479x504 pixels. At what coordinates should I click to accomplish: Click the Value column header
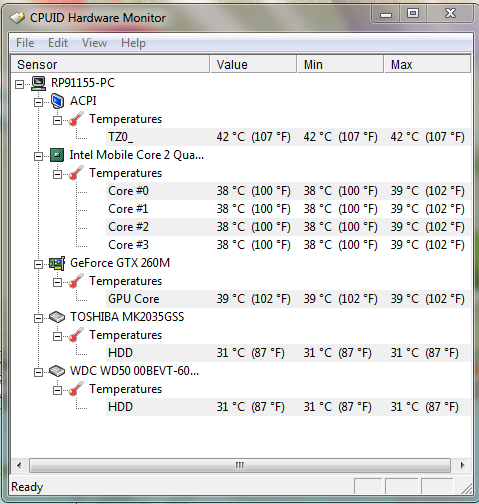[253, 64]
